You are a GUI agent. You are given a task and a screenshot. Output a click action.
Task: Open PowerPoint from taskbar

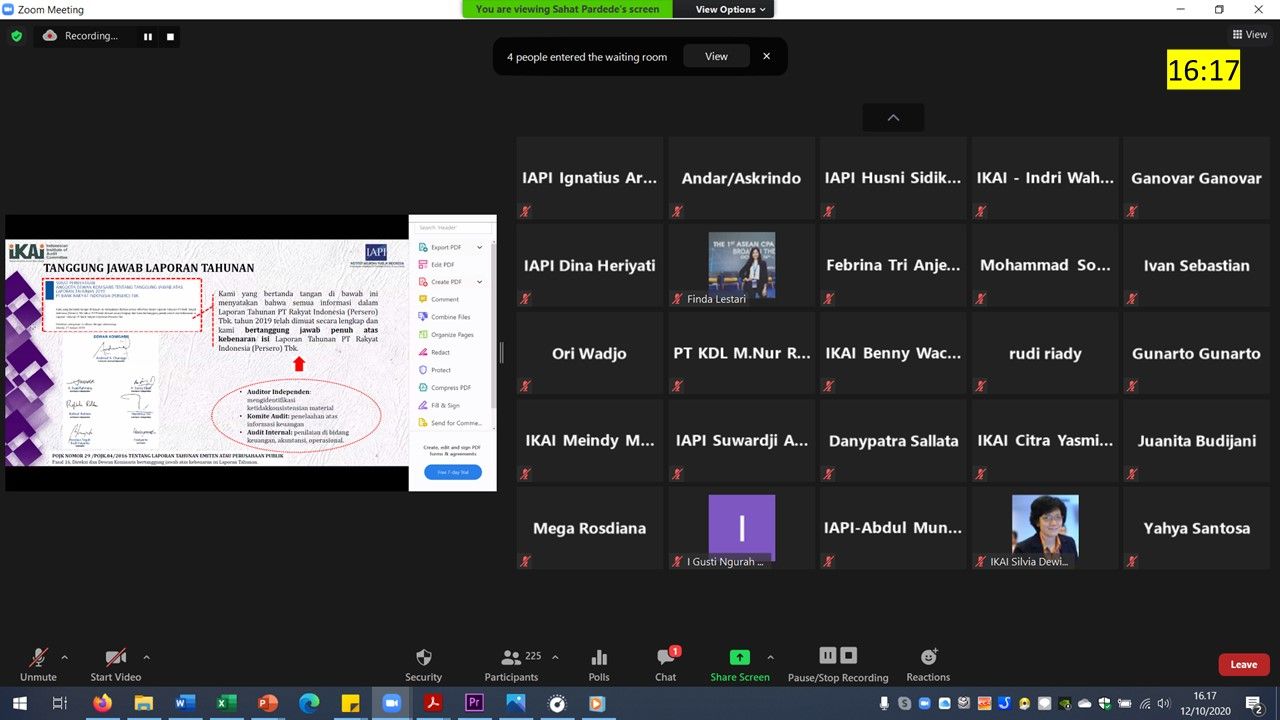coord(268,703)
